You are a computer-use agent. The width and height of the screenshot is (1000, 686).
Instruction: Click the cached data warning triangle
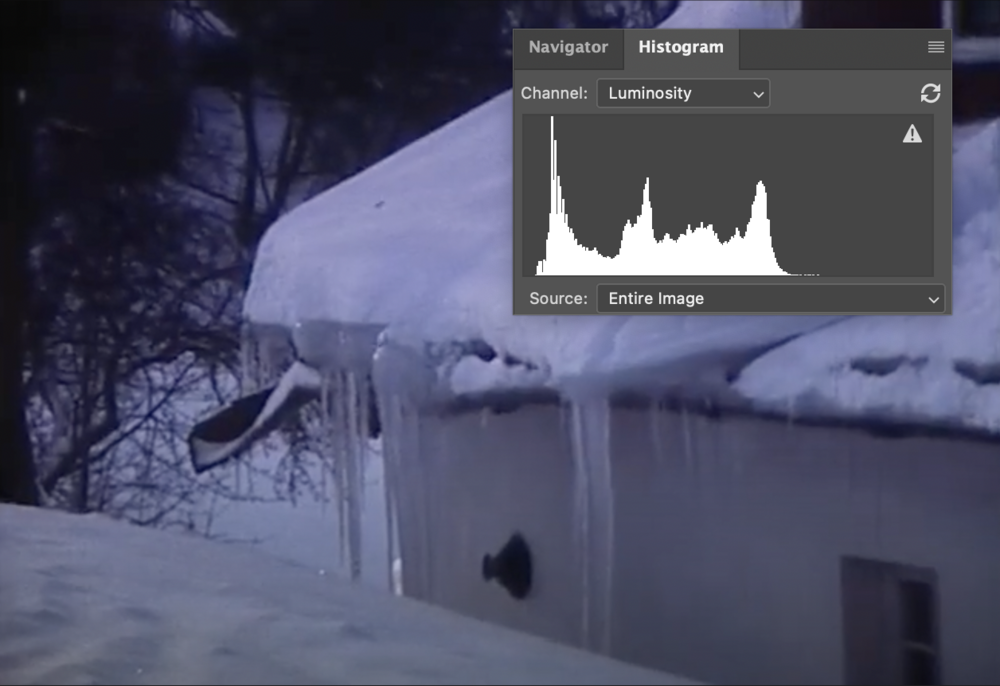point(912,134)
